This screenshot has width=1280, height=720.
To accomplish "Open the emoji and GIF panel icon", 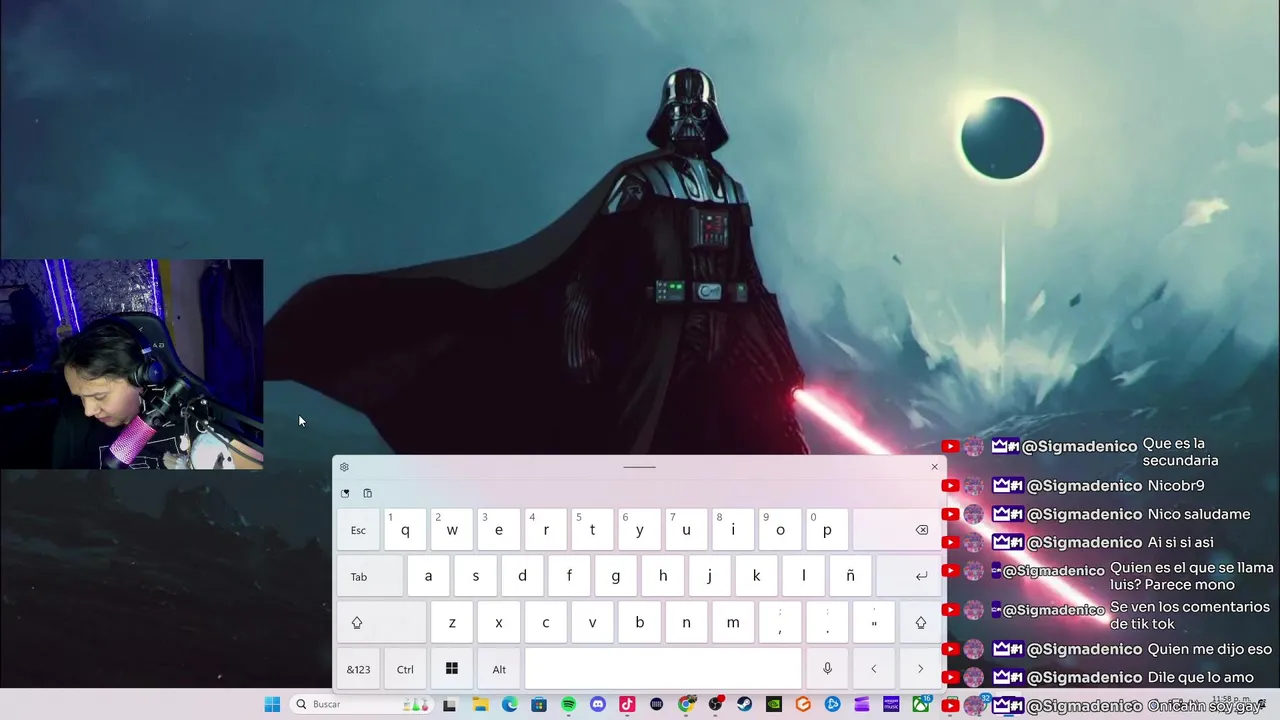I will (345, 493).
